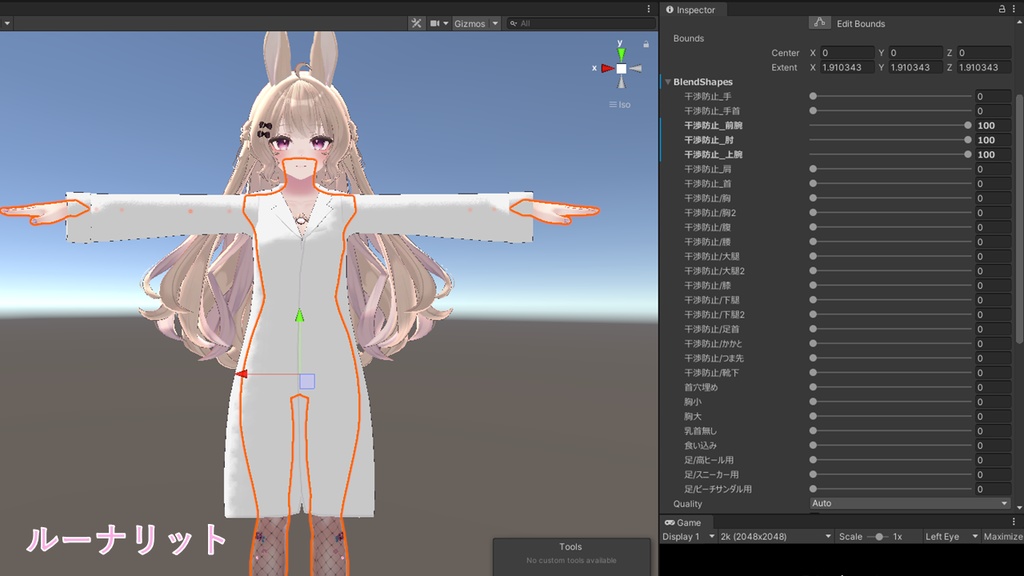Click the 干渉防止_肘 blendshape slider

pos(890,140)
